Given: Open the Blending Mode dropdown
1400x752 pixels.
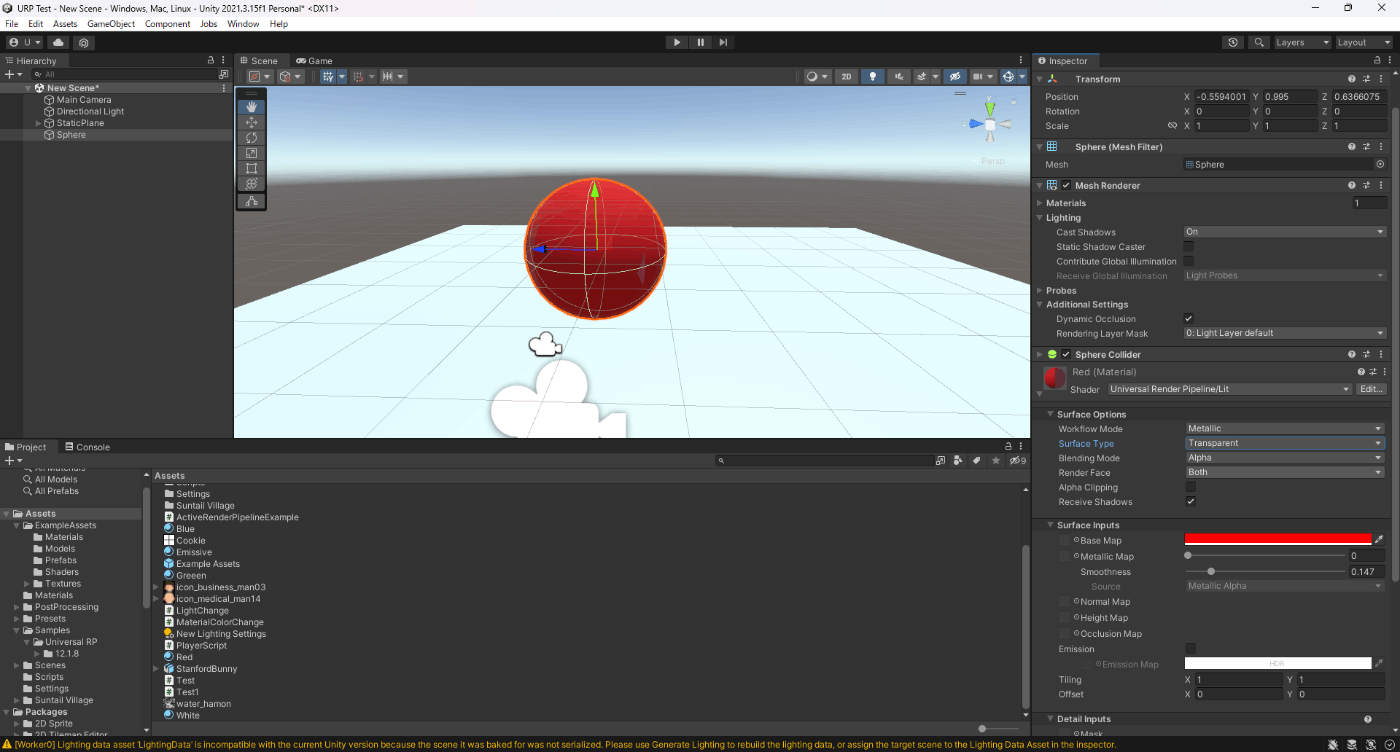Looking at the screenshot, I should 1285,458.
